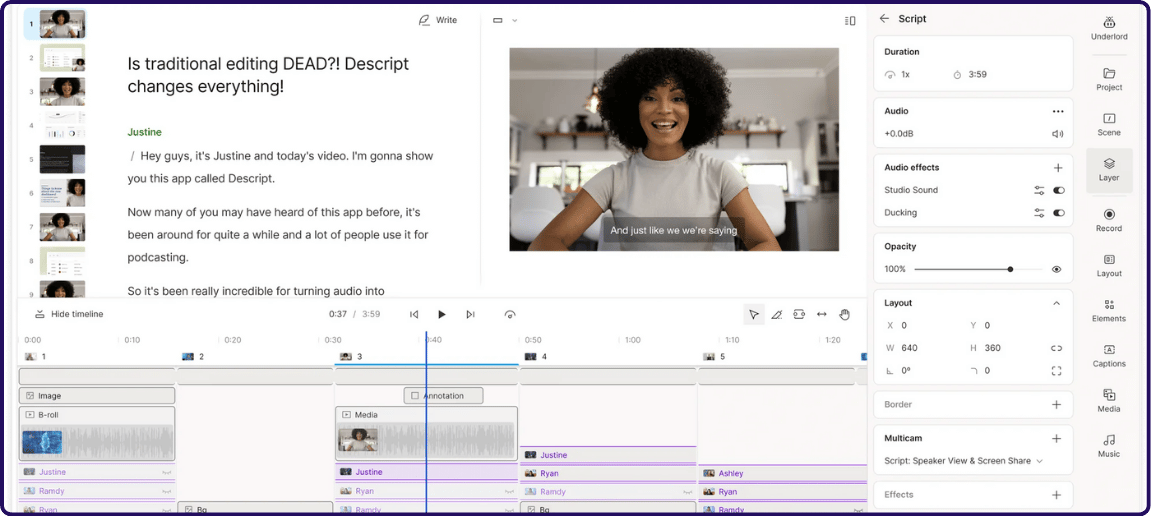The image size is (1151, 517).
Task: Click the fill-frame fullscreen layout icon
Action: [1056, 371]
